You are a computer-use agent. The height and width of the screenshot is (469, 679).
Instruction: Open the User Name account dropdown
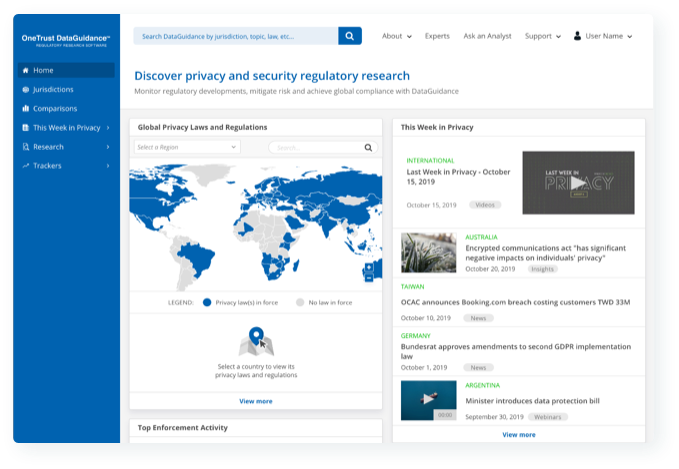tap(603, 36)
